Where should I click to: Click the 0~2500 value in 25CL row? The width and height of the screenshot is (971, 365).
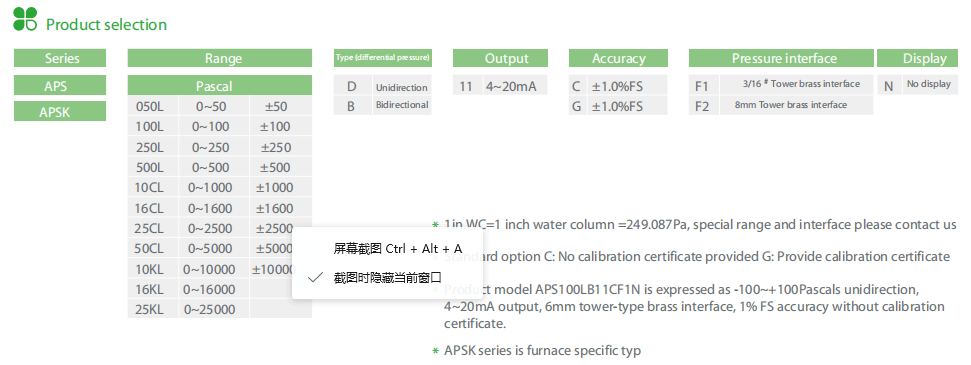211,228
